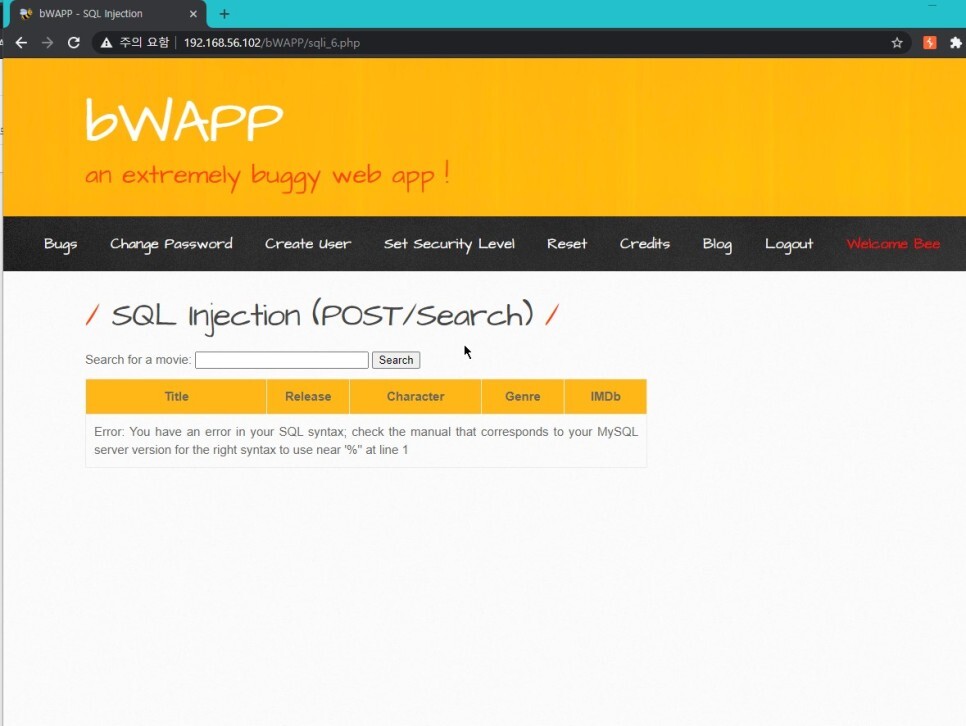
Task: Click the Character column header
Action: pos(415,396)
